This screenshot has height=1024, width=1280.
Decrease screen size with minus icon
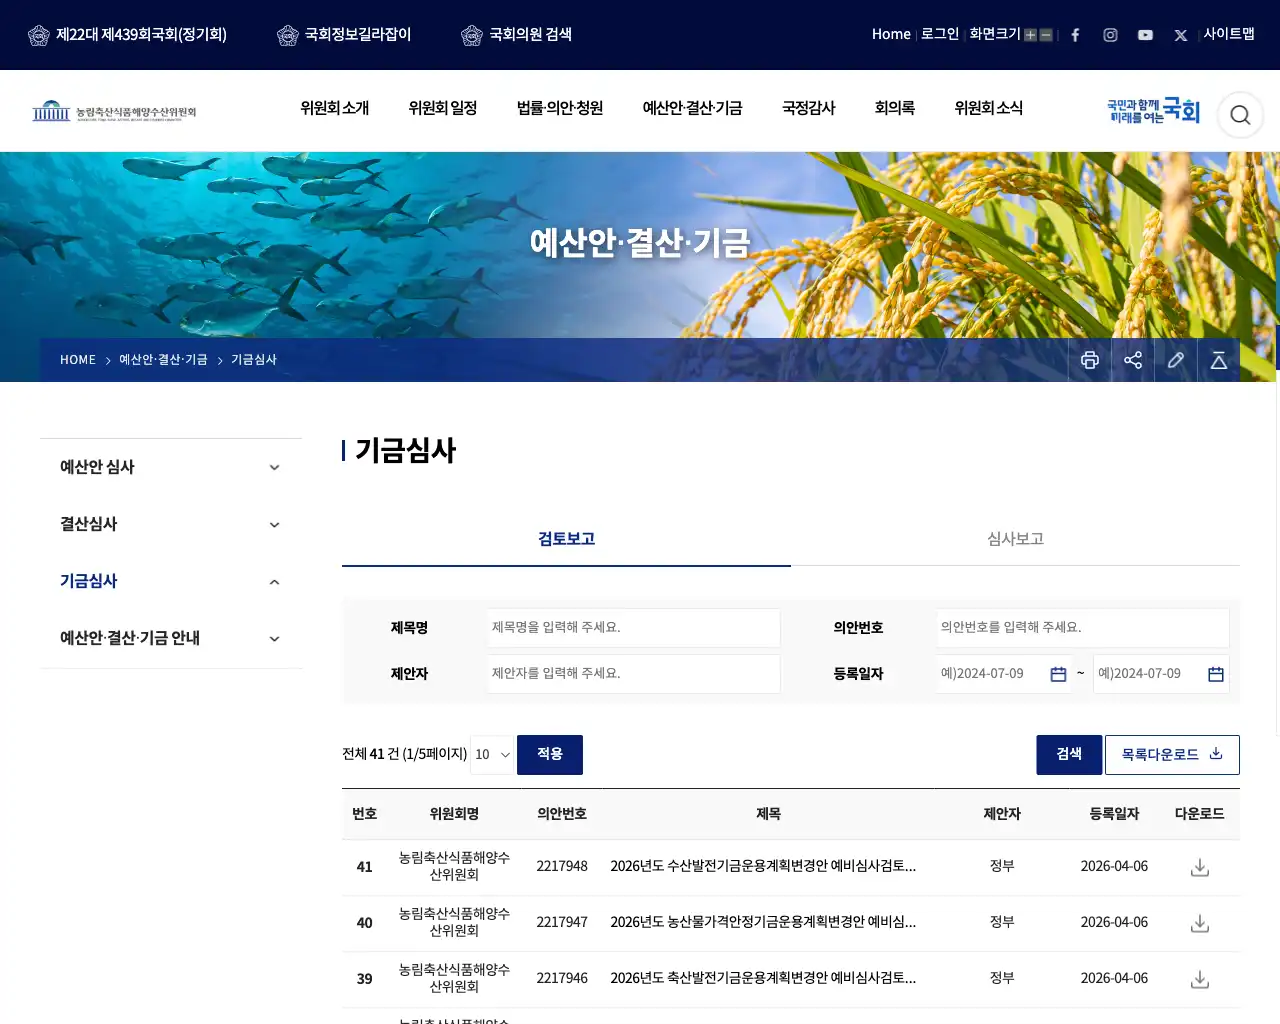(x=1046, y=35)
